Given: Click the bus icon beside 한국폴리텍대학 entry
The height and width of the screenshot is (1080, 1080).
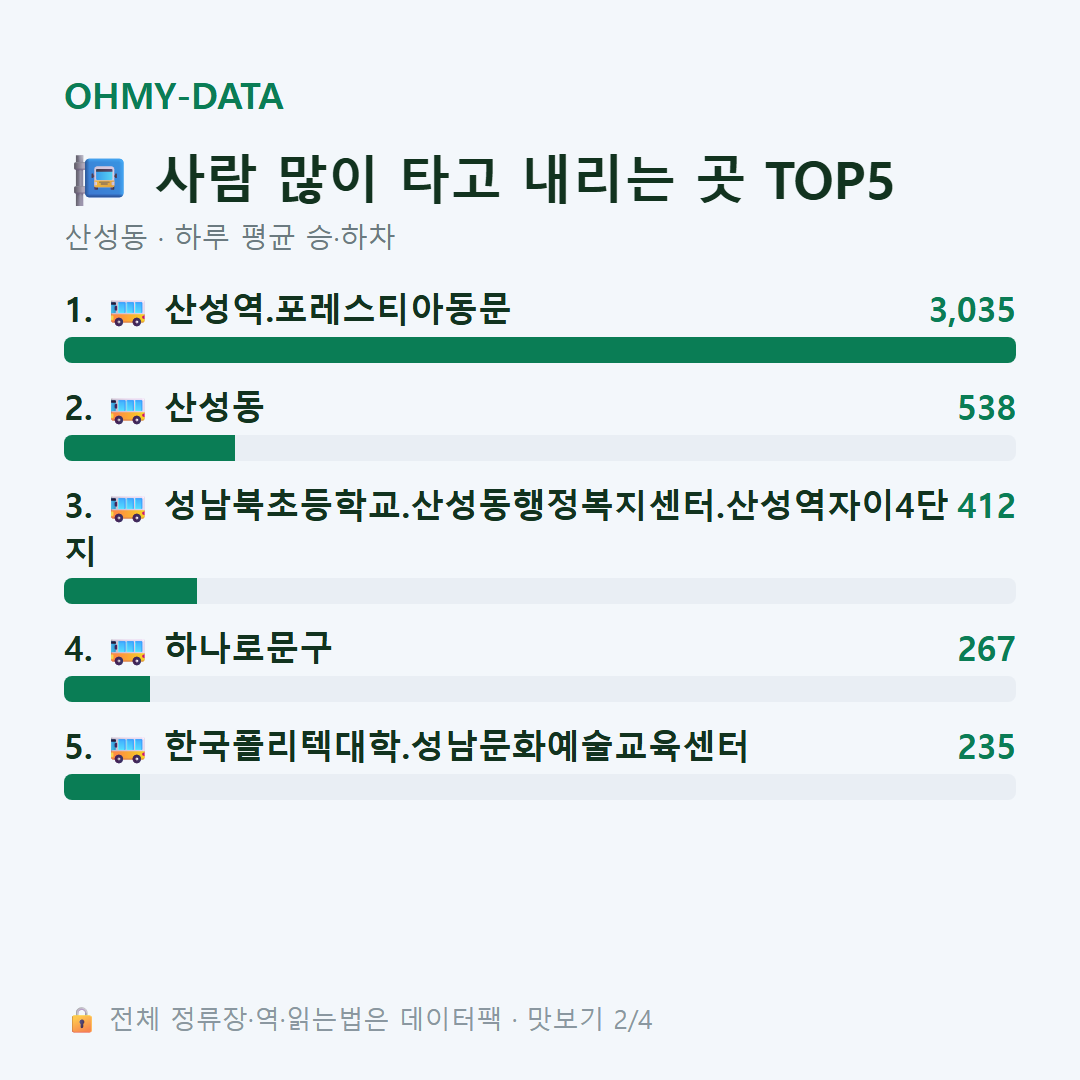Looking at the screenshot, I should click(x=128, y=748).
